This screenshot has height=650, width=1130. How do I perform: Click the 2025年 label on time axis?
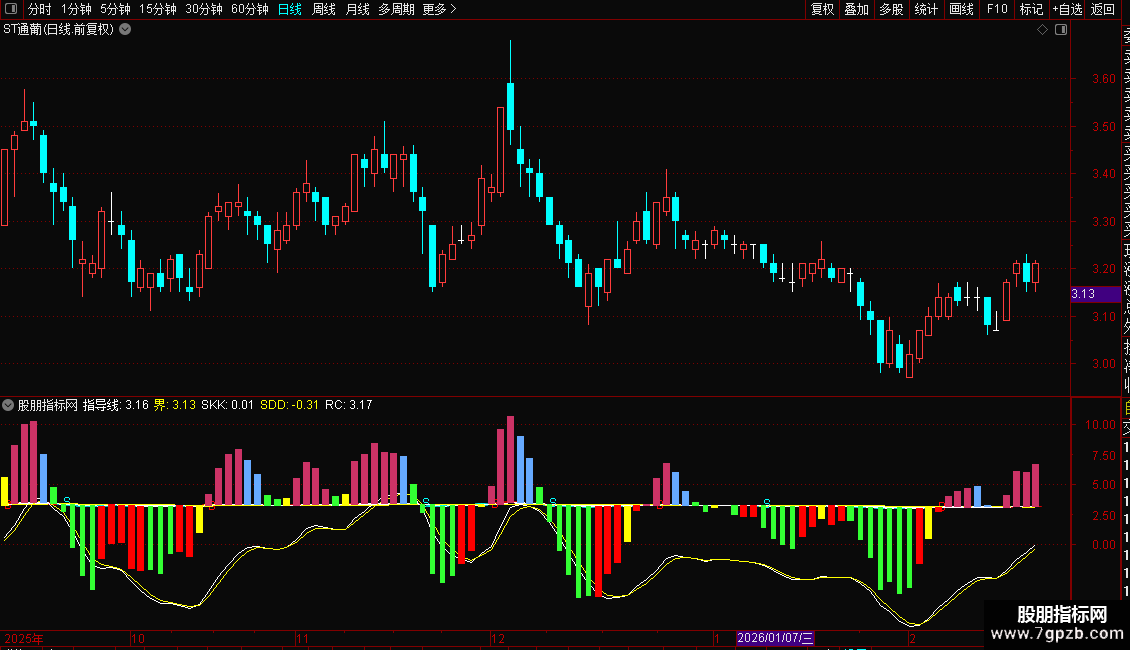pyautogui.click(x=24, y=638)
